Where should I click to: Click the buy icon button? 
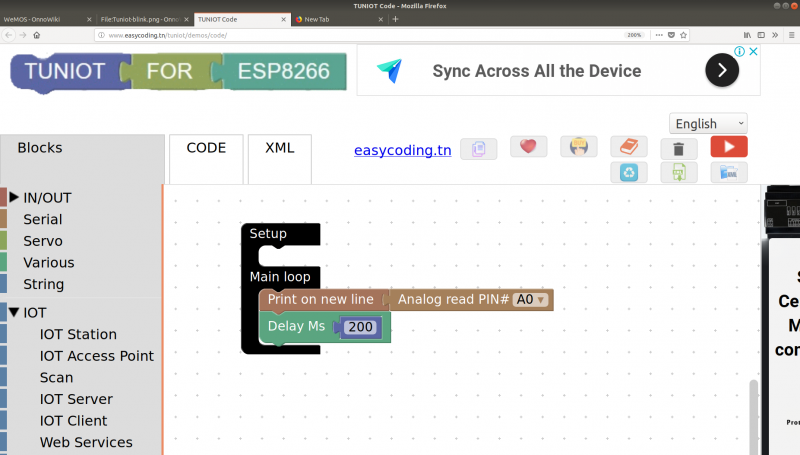tap(579, 147)
